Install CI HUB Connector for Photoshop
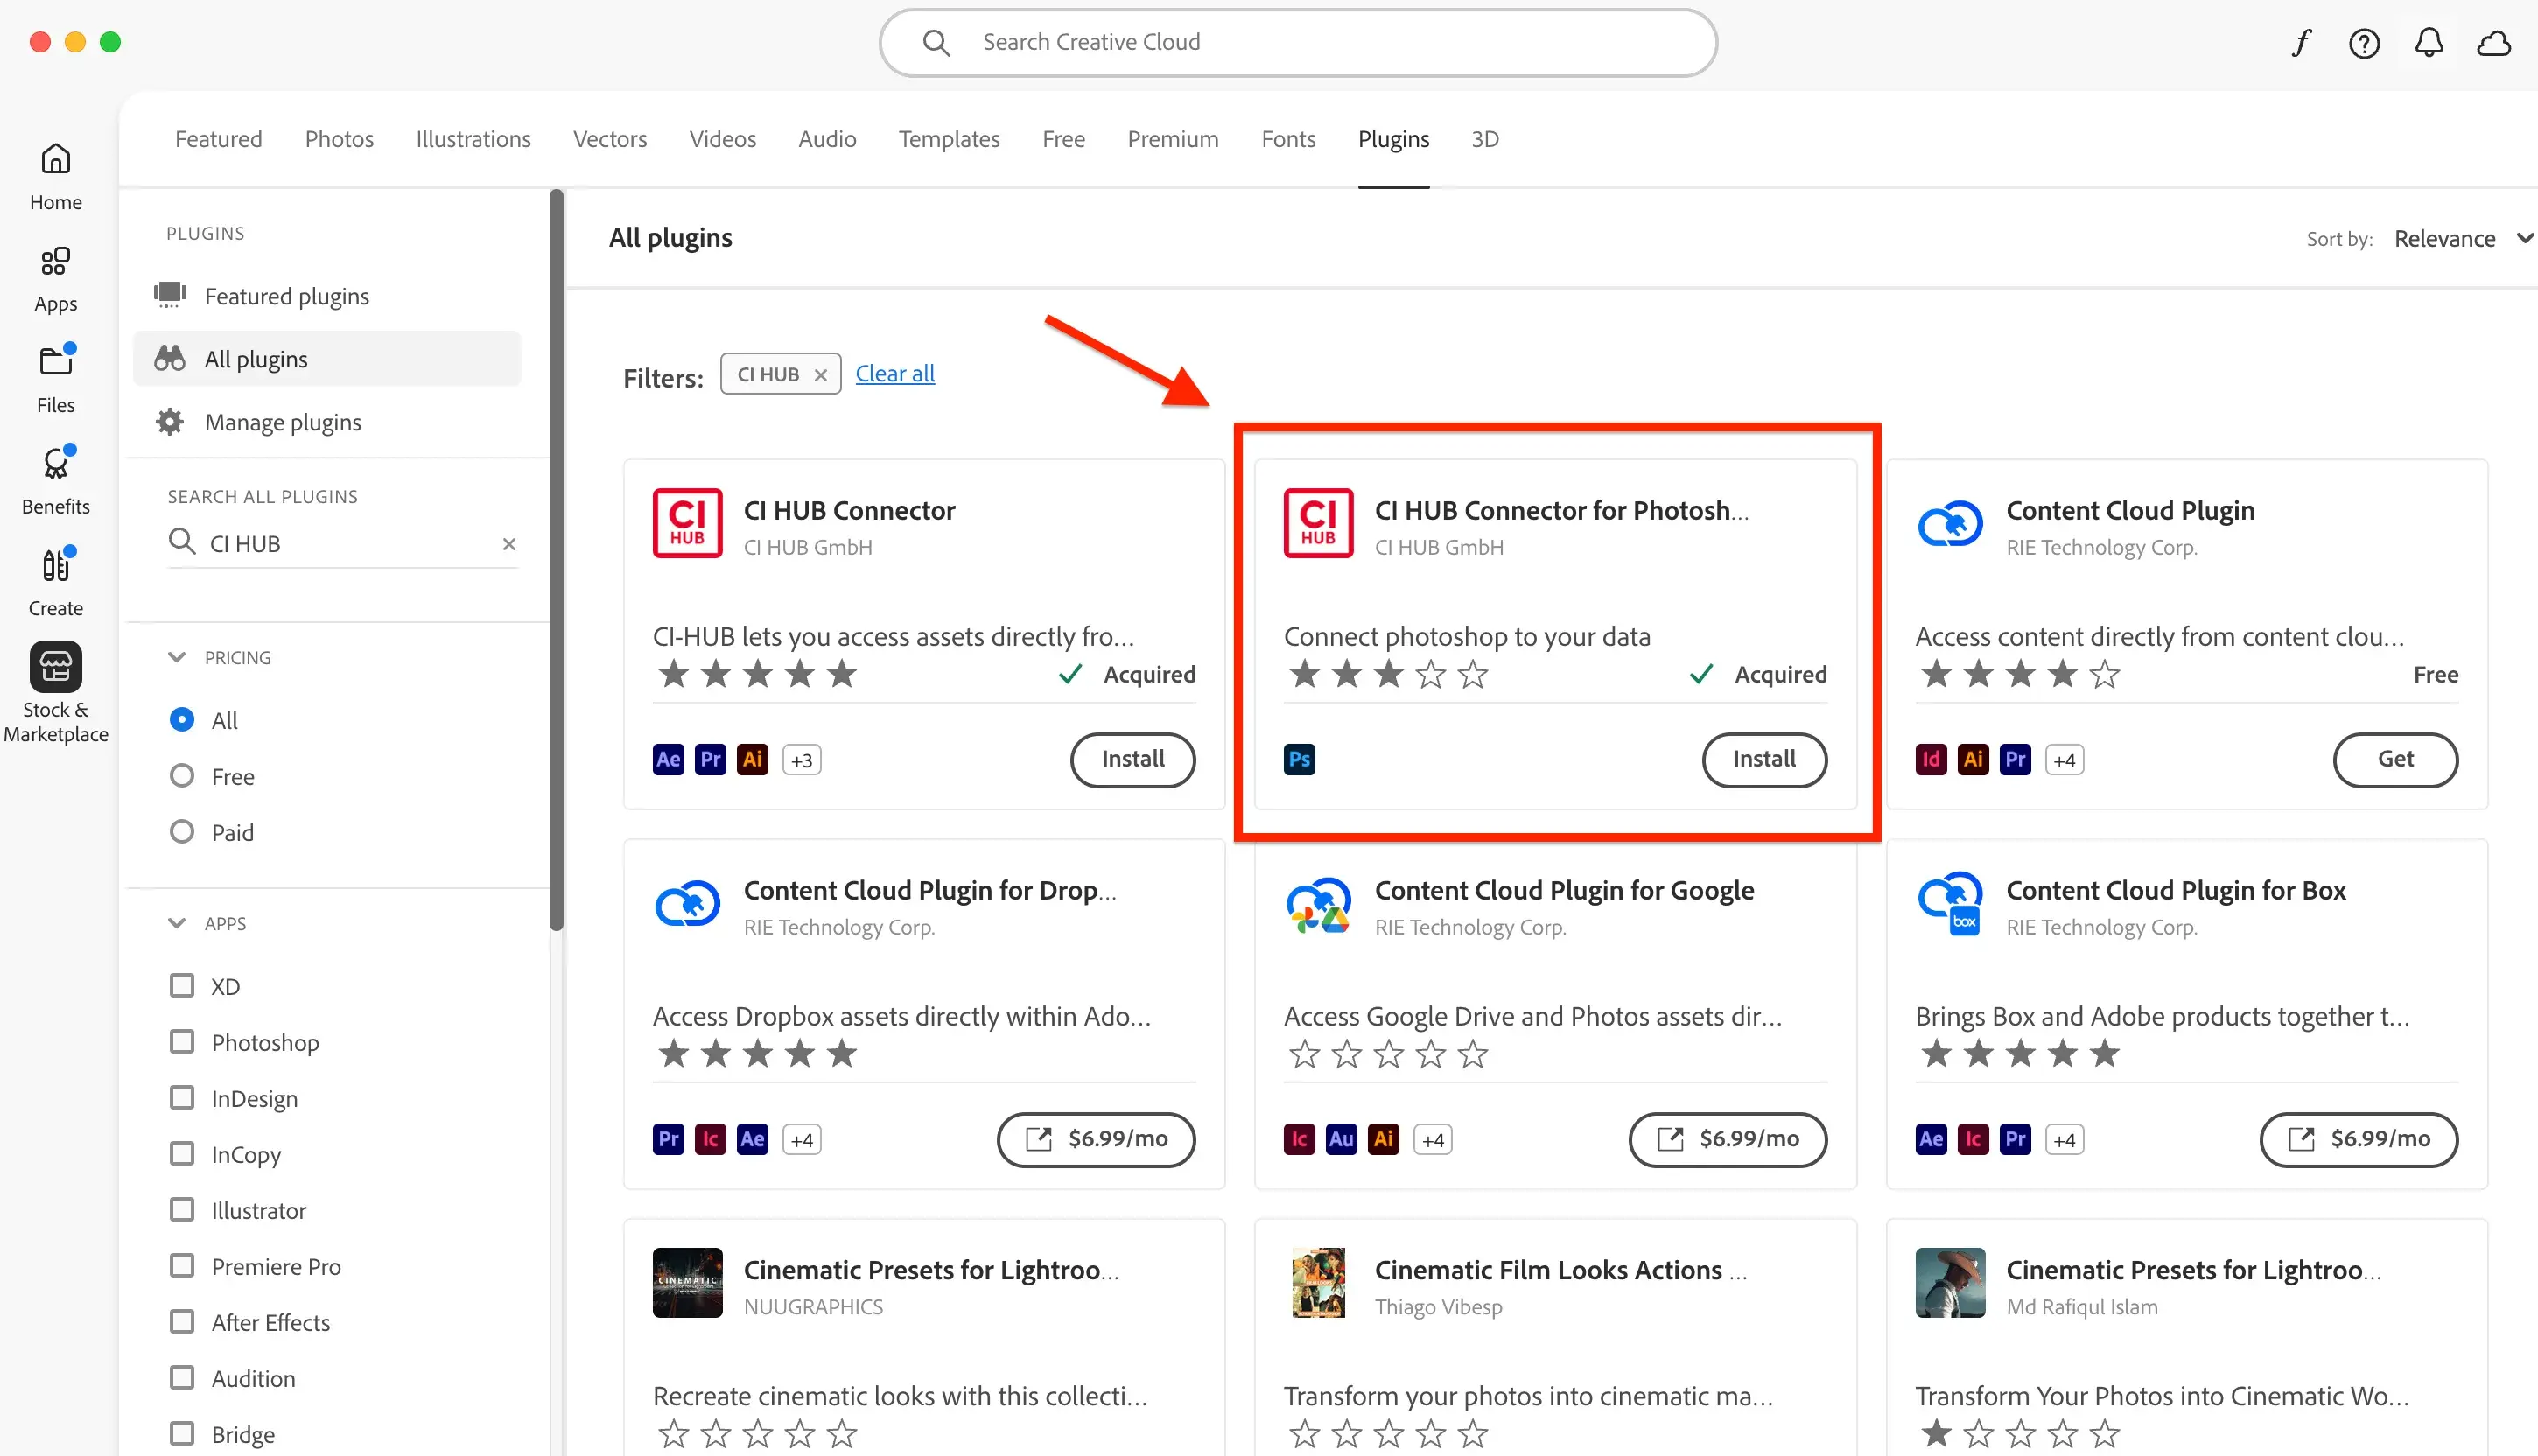The image size is (2538, 1456). [1764, 759]
